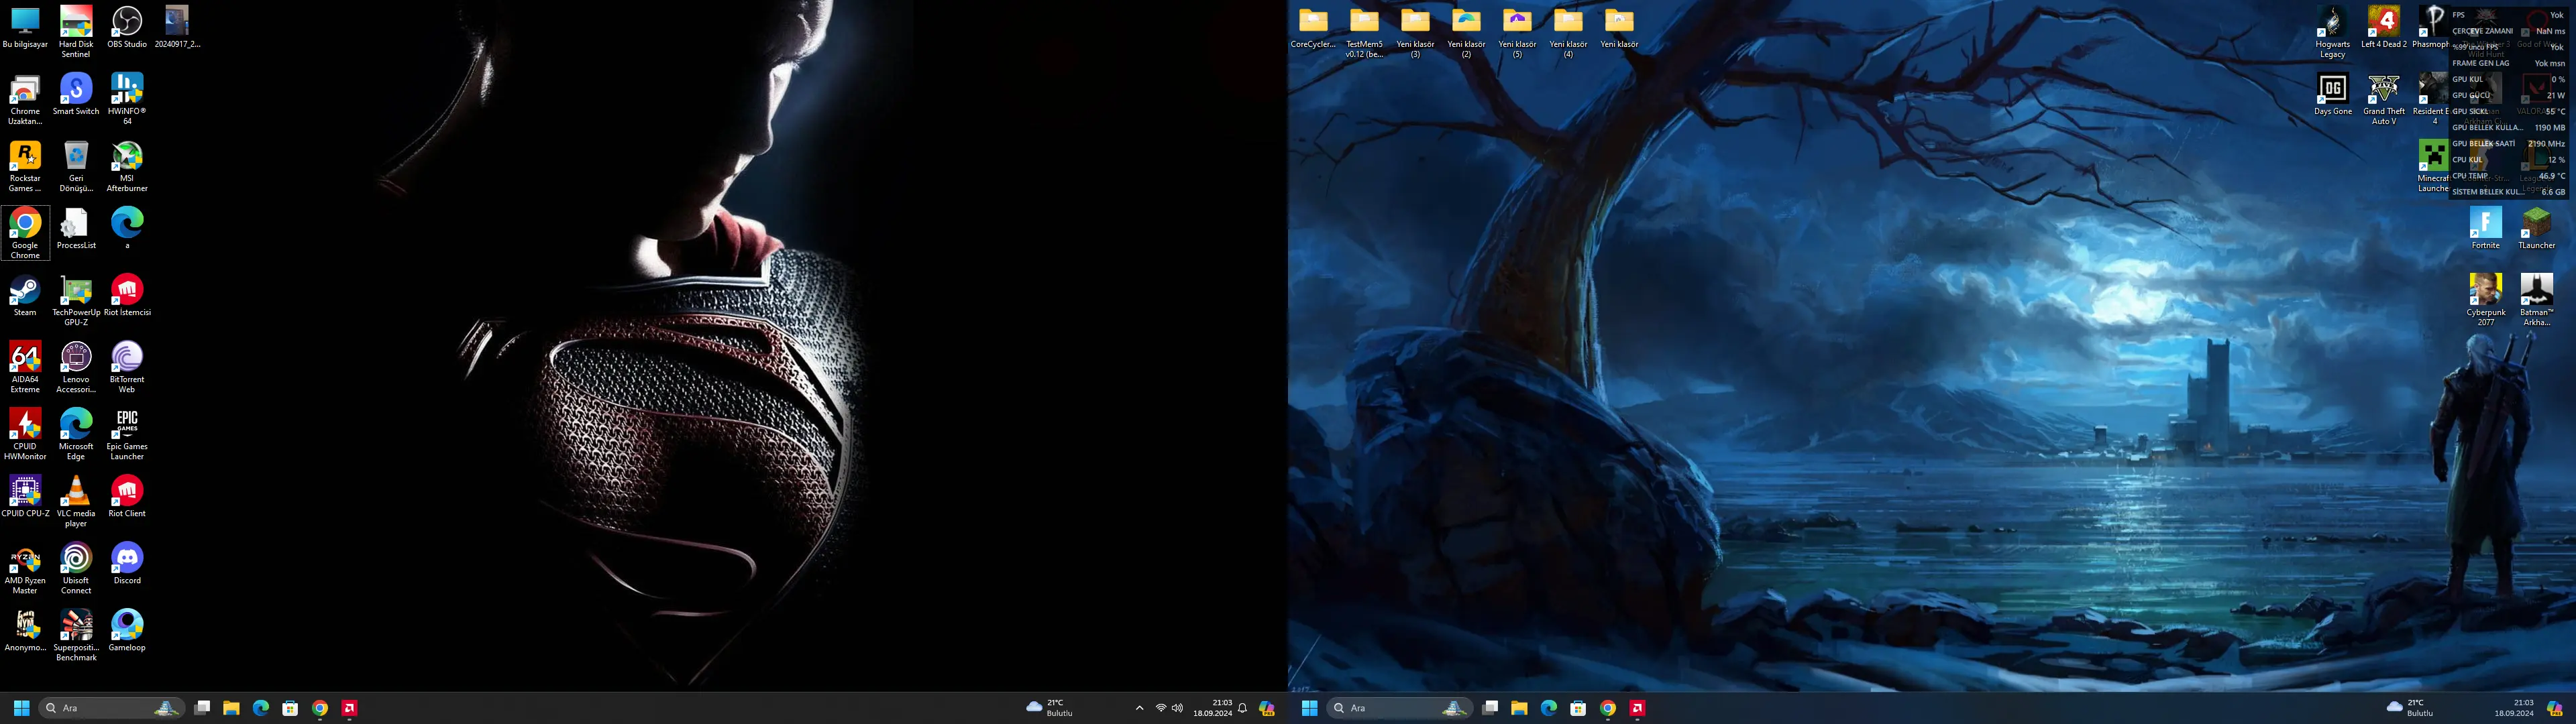
Task: Open Microsoft Store from the left taskbar
Action: coord(290,708)
